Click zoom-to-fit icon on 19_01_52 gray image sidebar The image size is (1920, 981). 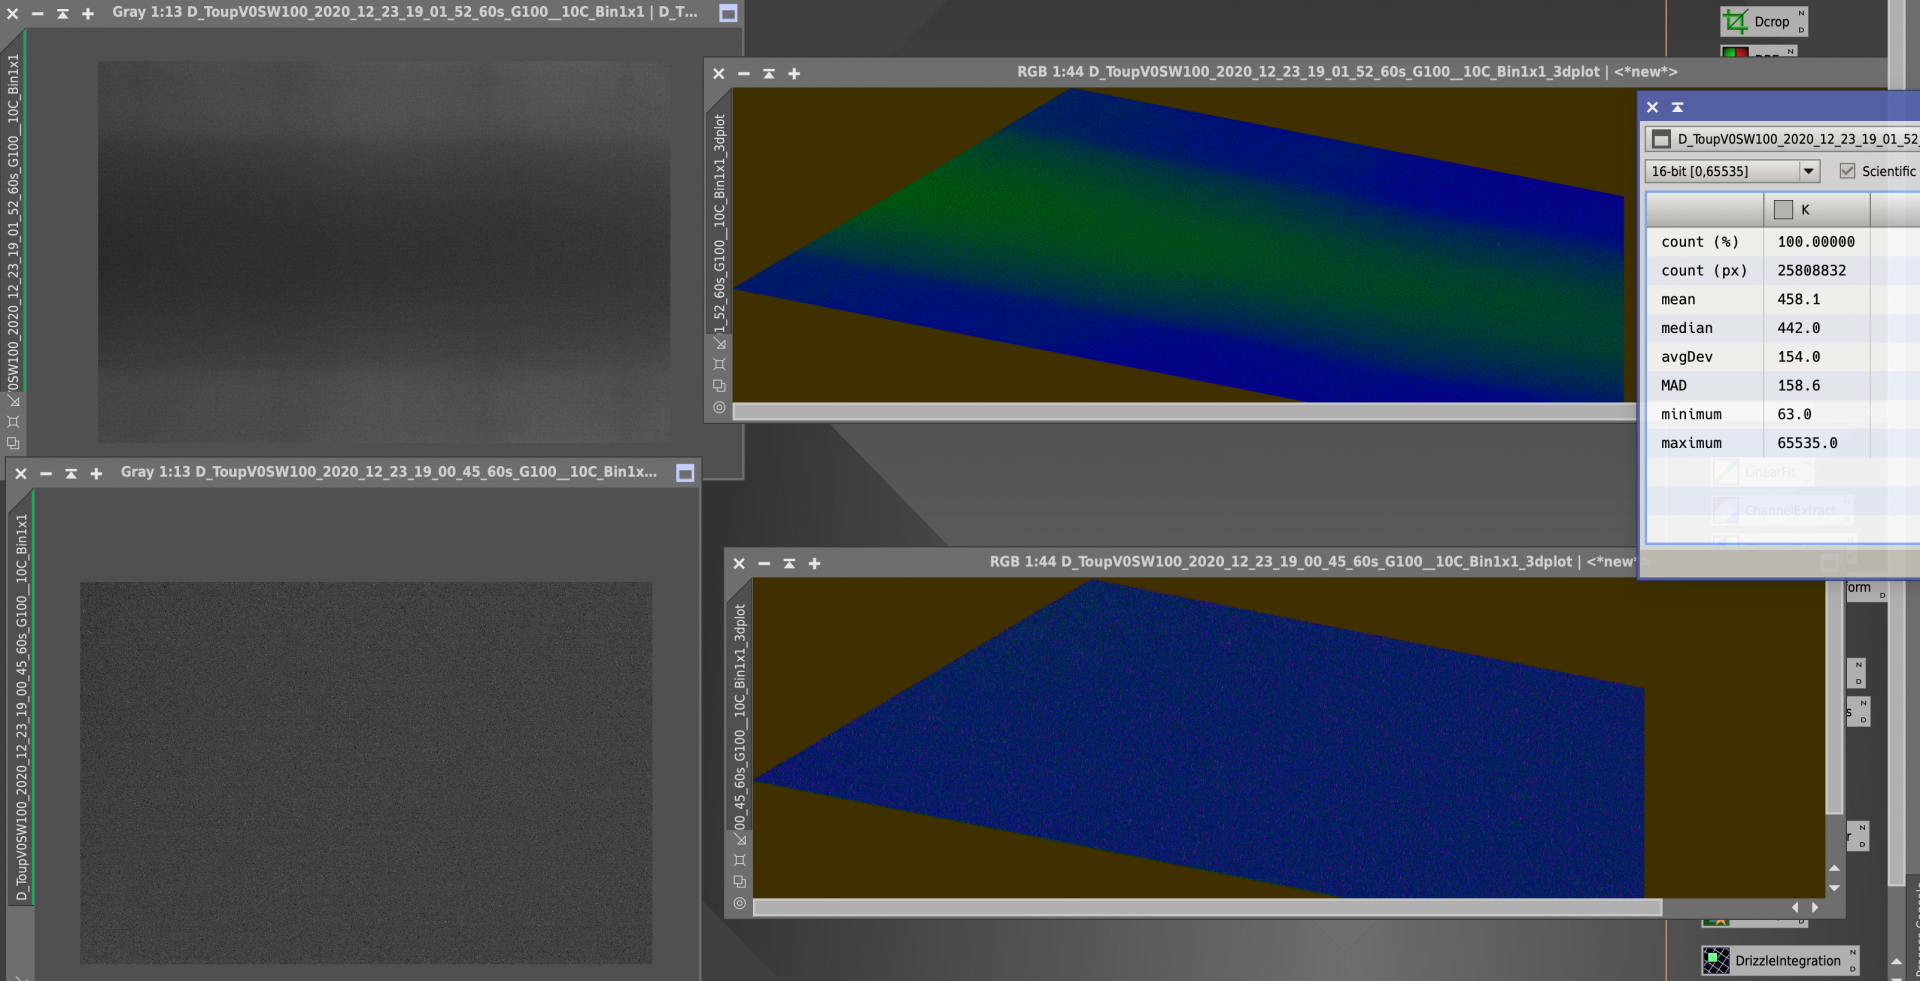(x=13, y=421)
